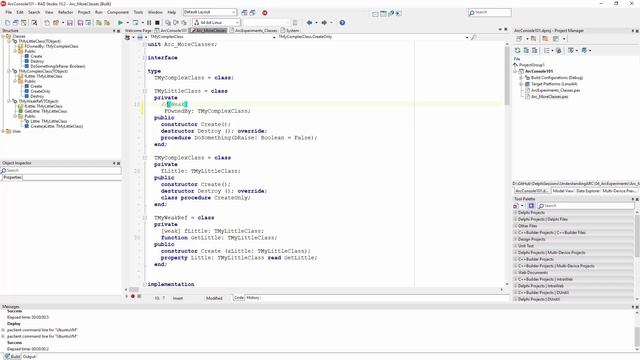Select Arc_MoreClasses.pas in Project Manager
Image resolution: width=640 pixels, height=360 pixels.
549,97
